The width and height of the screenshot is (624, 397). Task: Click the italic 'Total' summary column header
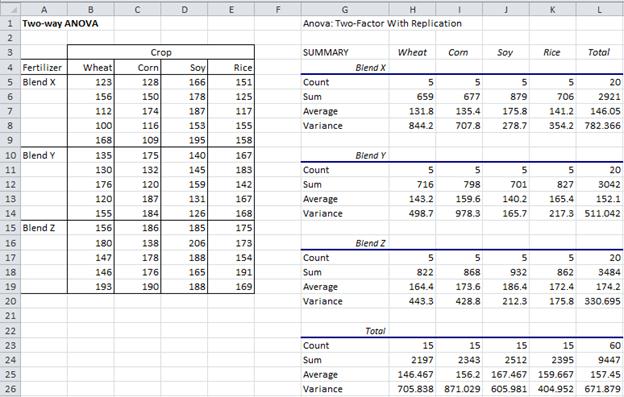tap(599, 53)
